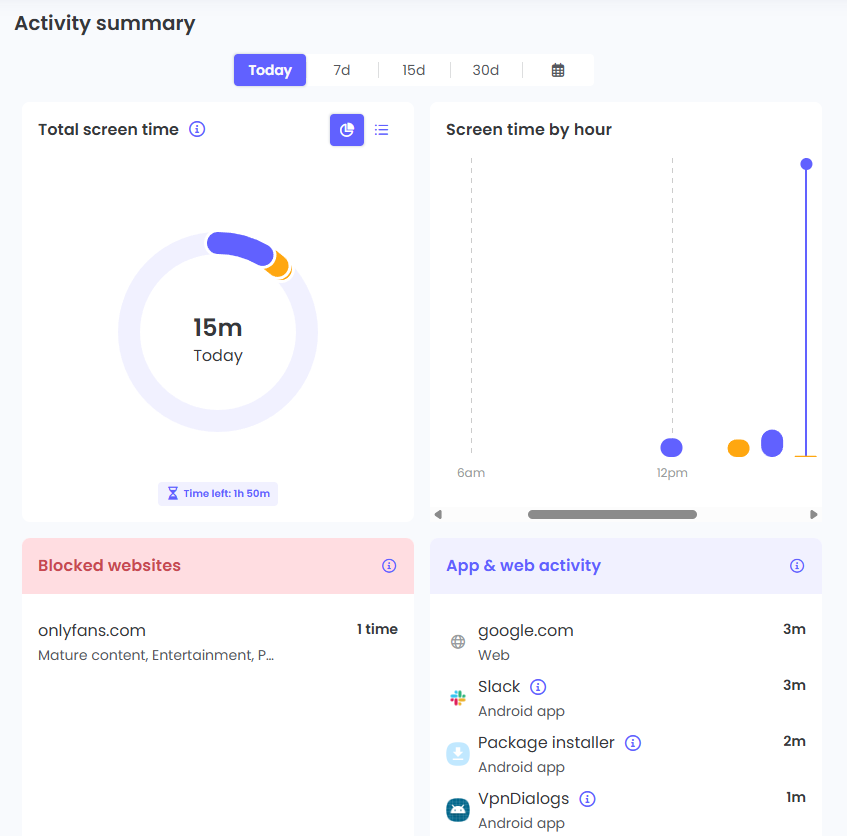847x836 pixels.
Task: Click the VpnDialogs Android app icon
Action: point(457,810)
